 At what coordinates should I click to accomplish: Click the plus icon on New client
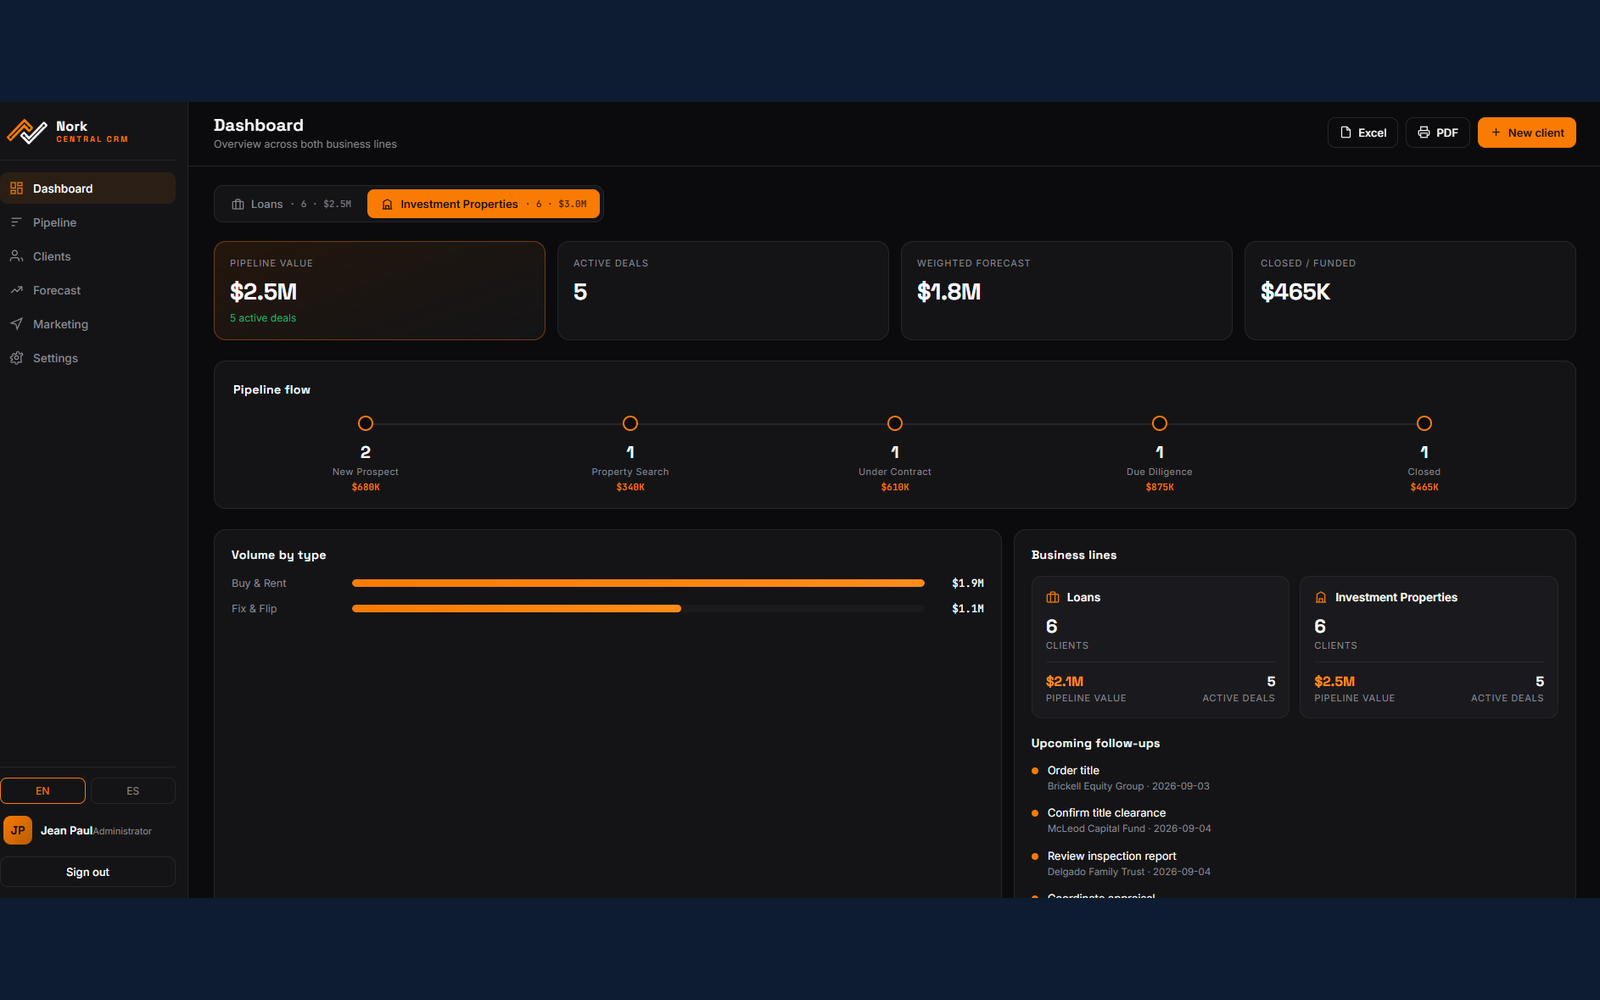[x=1496, y=132]
